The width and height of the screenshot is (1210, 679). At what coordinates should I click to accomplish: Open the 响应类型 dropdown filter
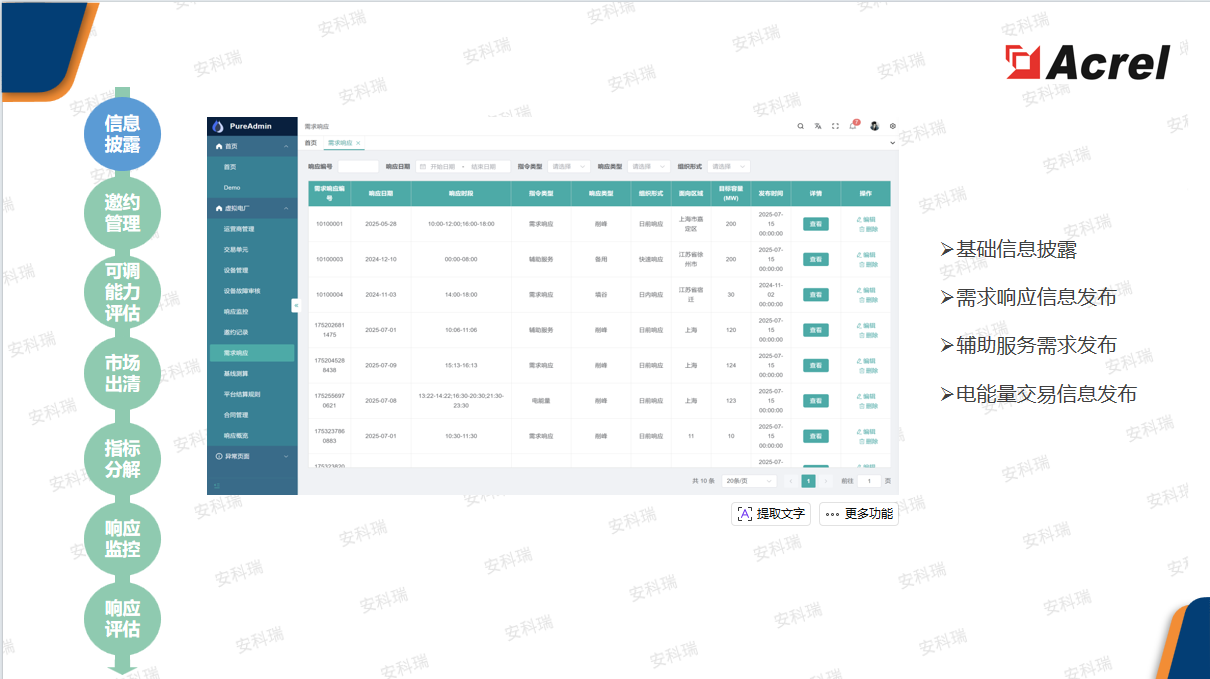(x=649, y=167)
